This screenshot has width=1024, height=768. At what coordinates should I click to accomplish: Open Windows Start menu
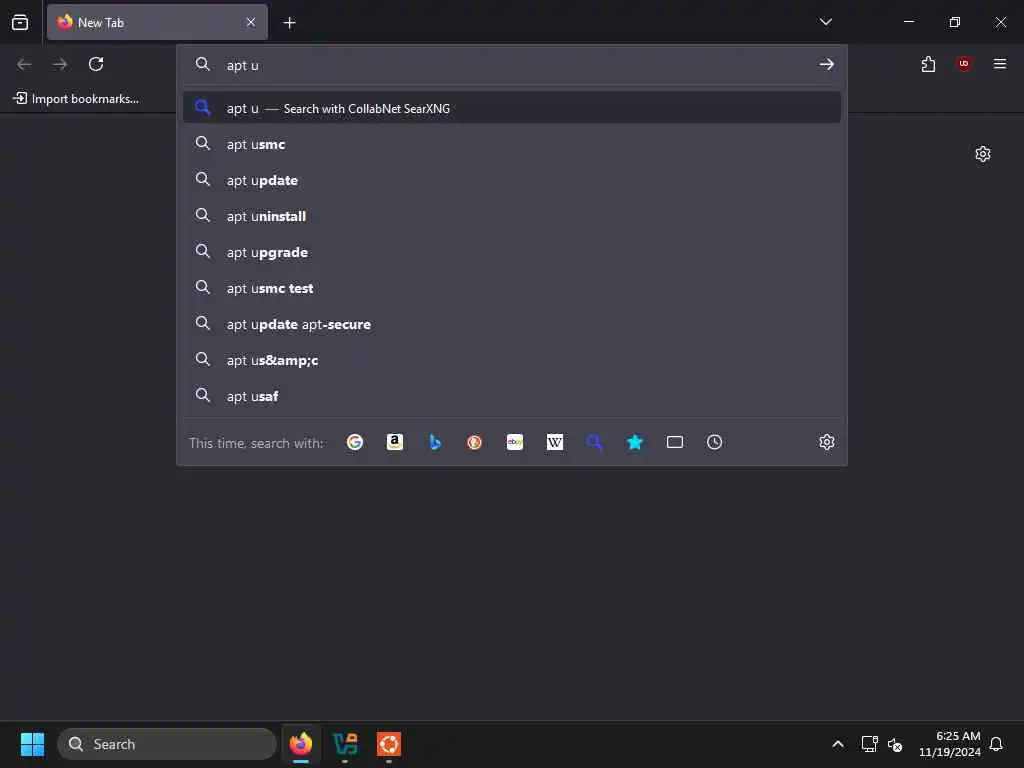(x=32, y=744)
